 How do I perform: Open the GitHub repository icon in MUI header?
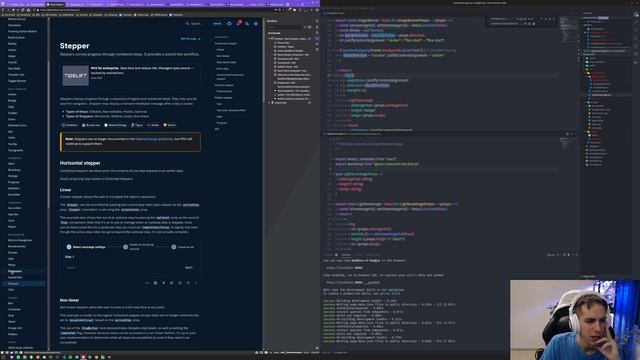(229, 24)
